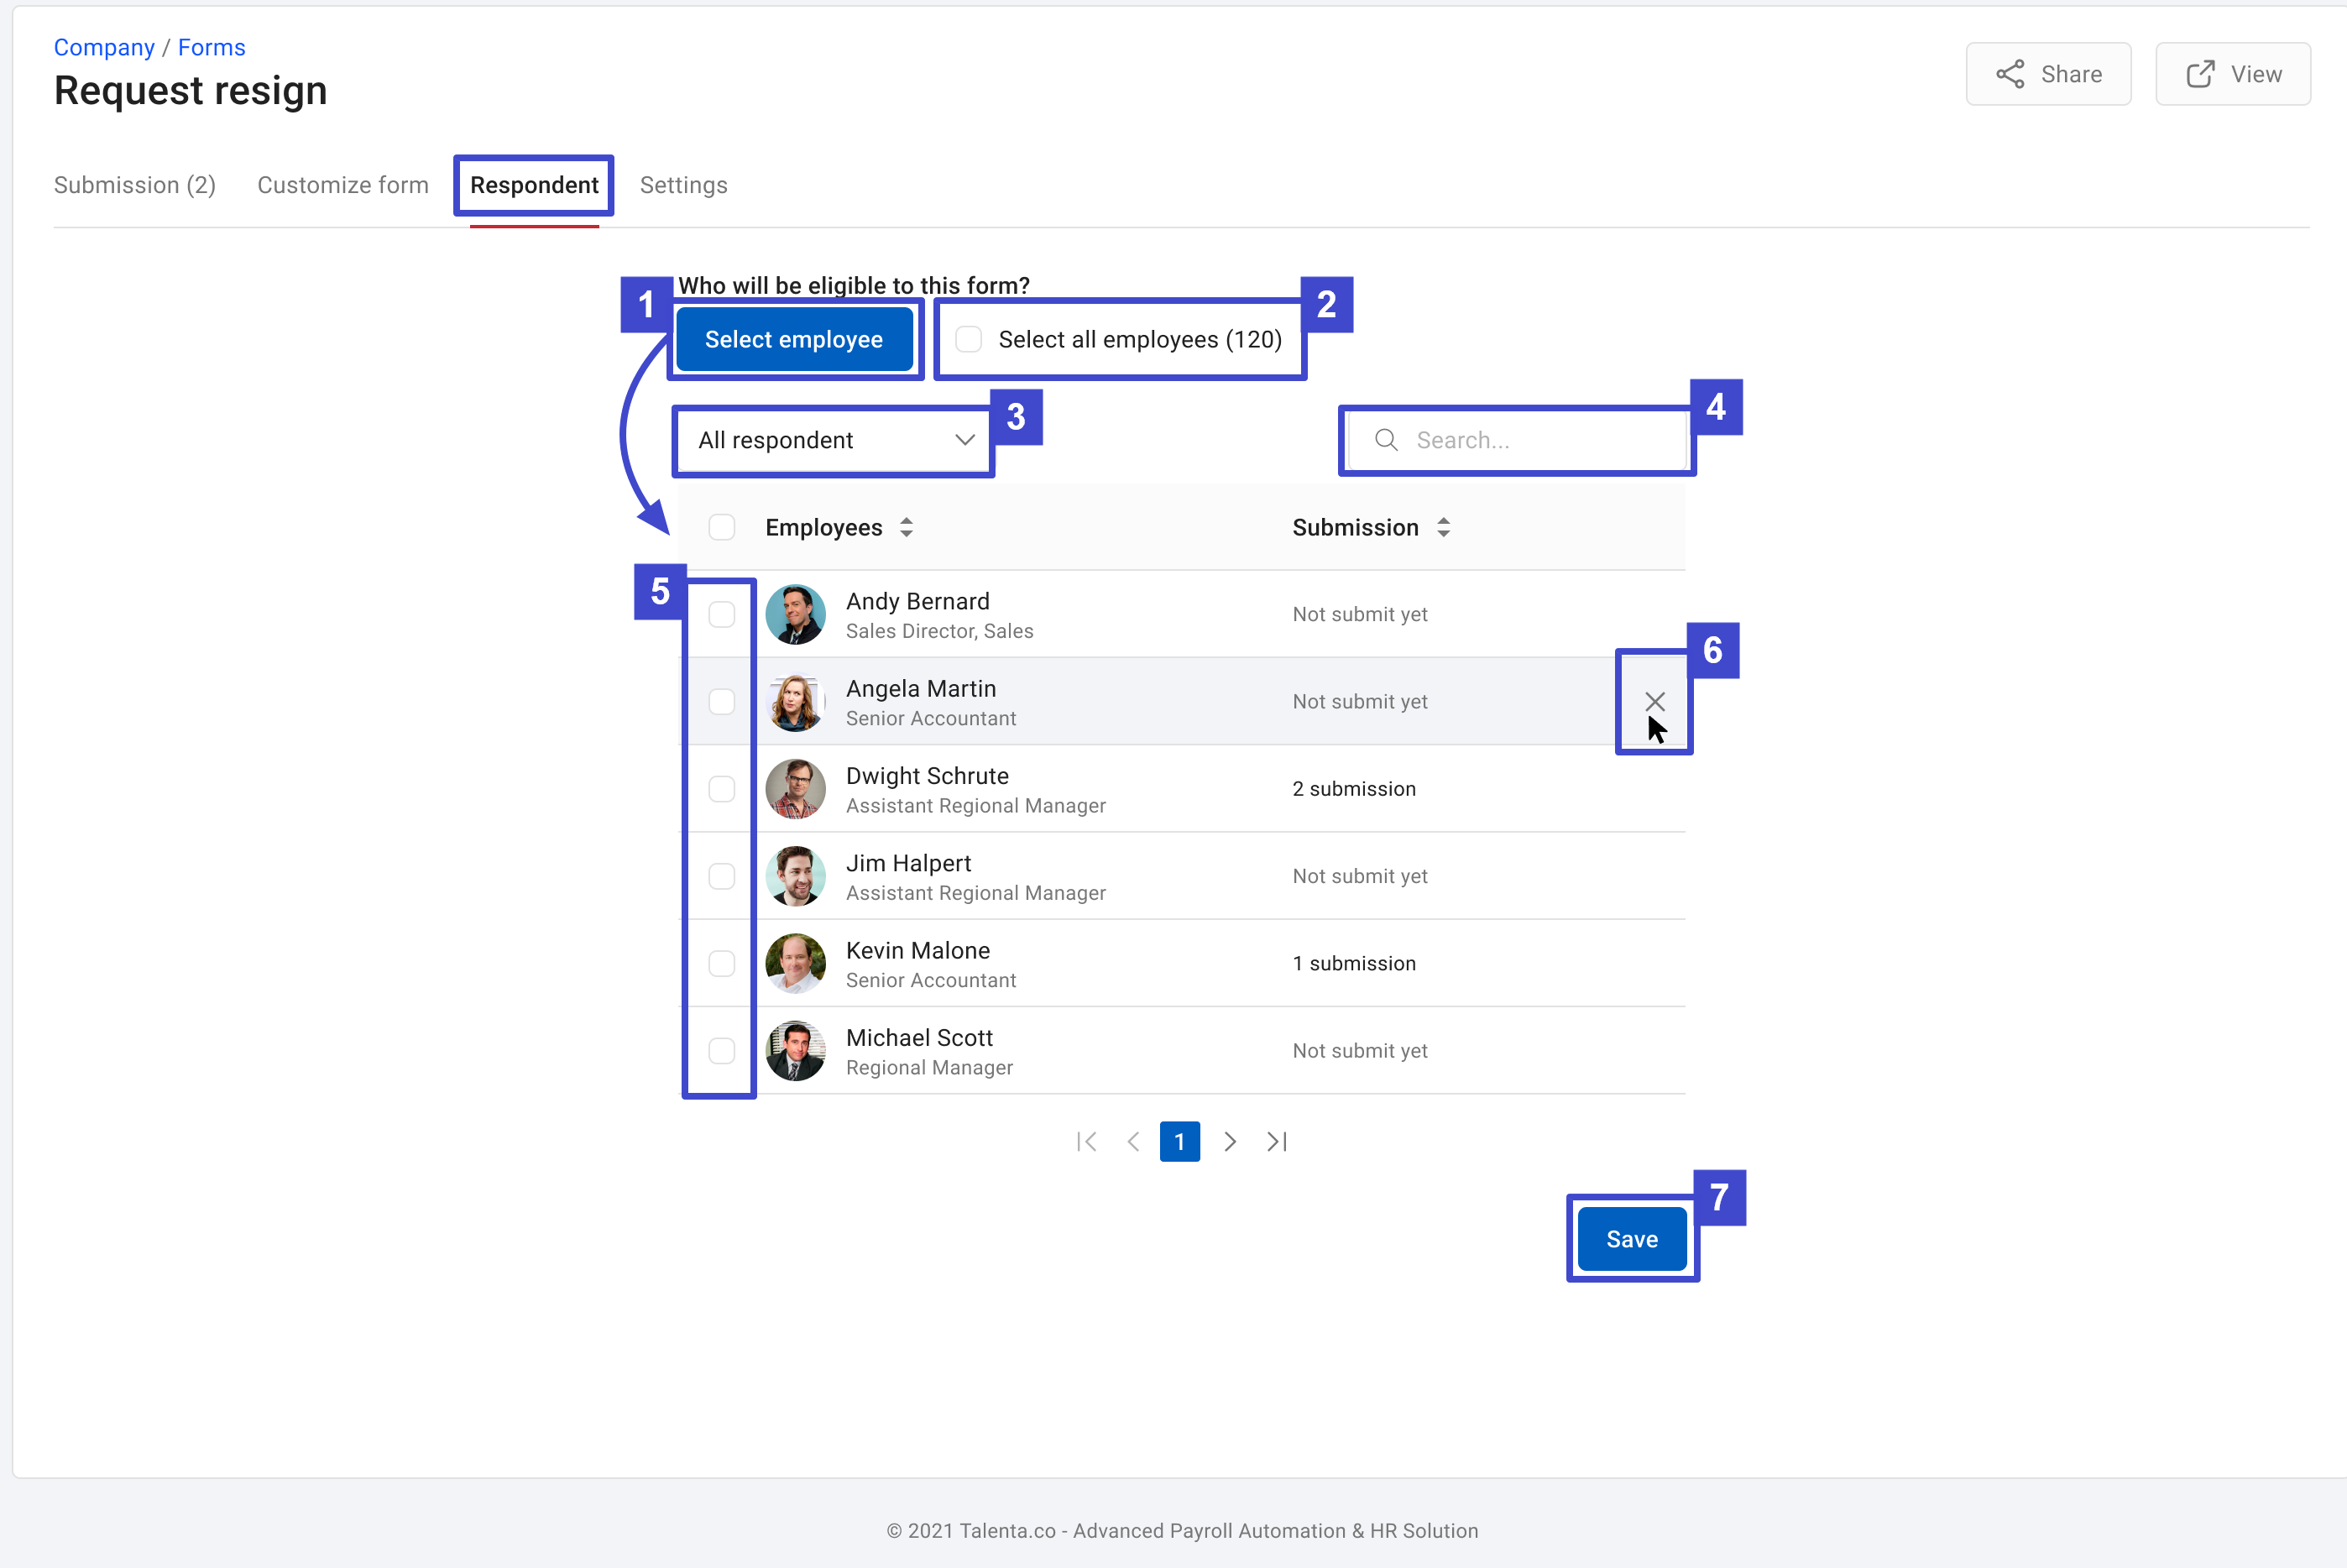This screenshot has width=2347, height=1568.
Task: Tick the checkbox for Jim Halpert
Action: [722, 876]
